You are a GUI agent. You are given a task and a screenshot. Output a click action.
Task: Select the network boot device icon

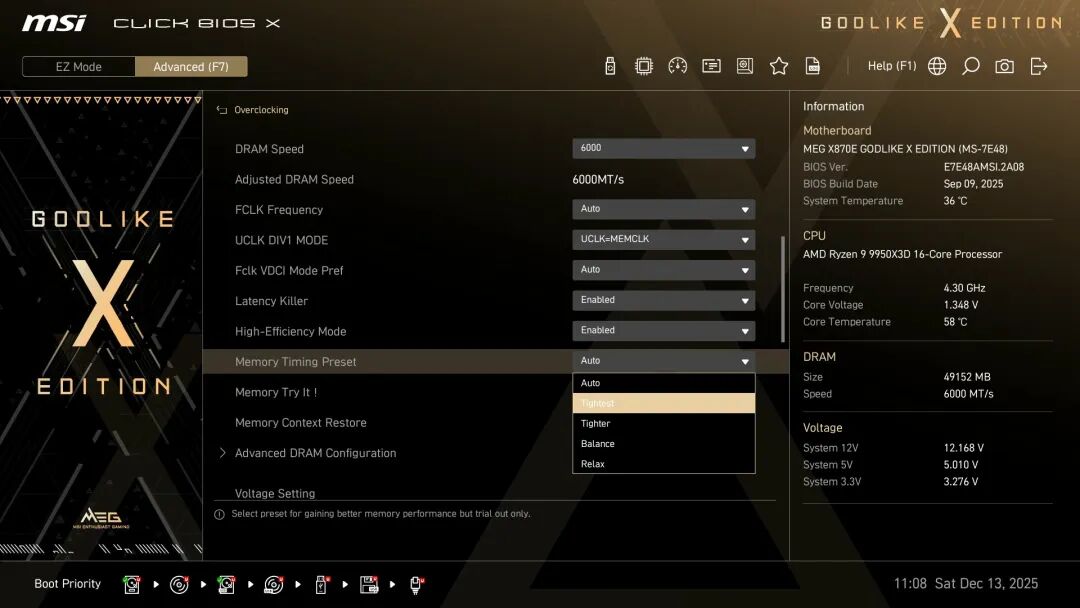pos(416,585)
